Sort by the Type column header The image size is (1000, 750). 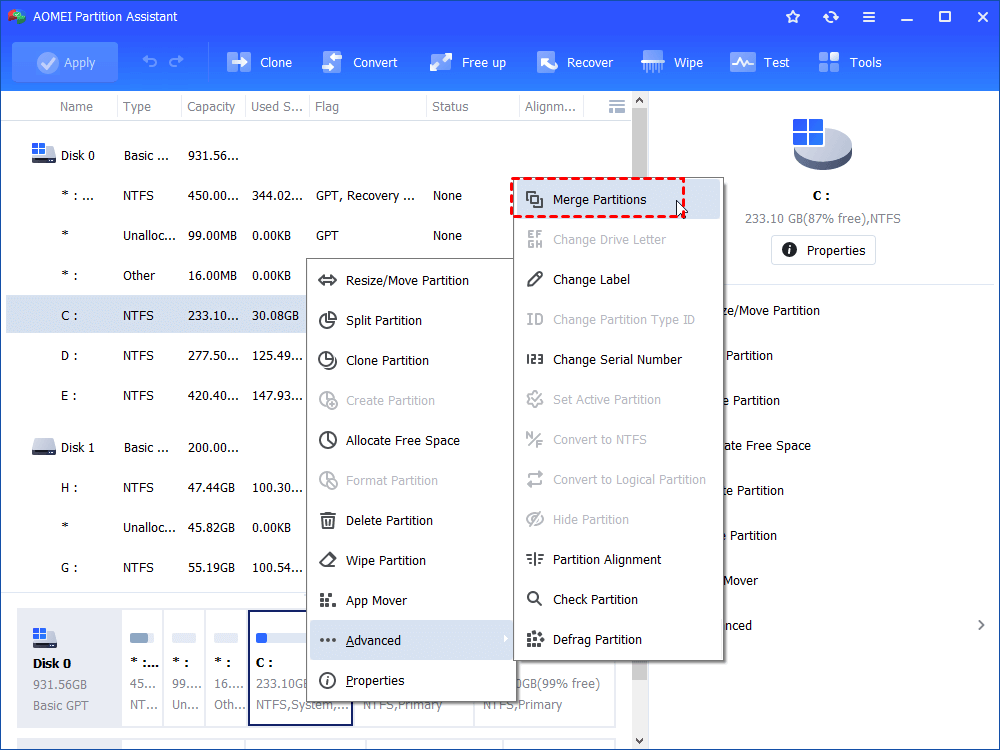[136, 107]
